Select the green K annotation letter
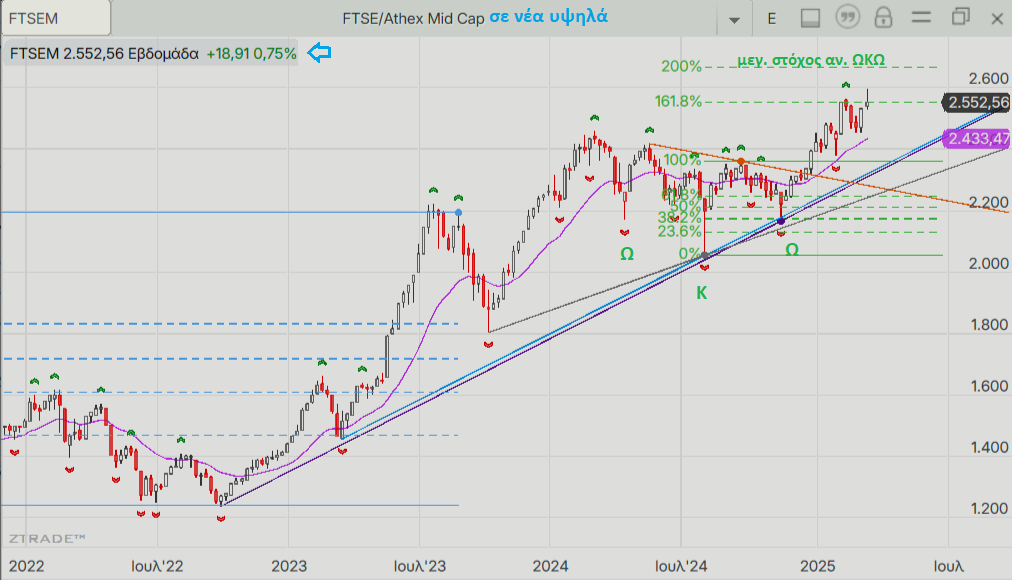Image resolution: width=1012 pixels, height=580 pixels. coord(702,293)
